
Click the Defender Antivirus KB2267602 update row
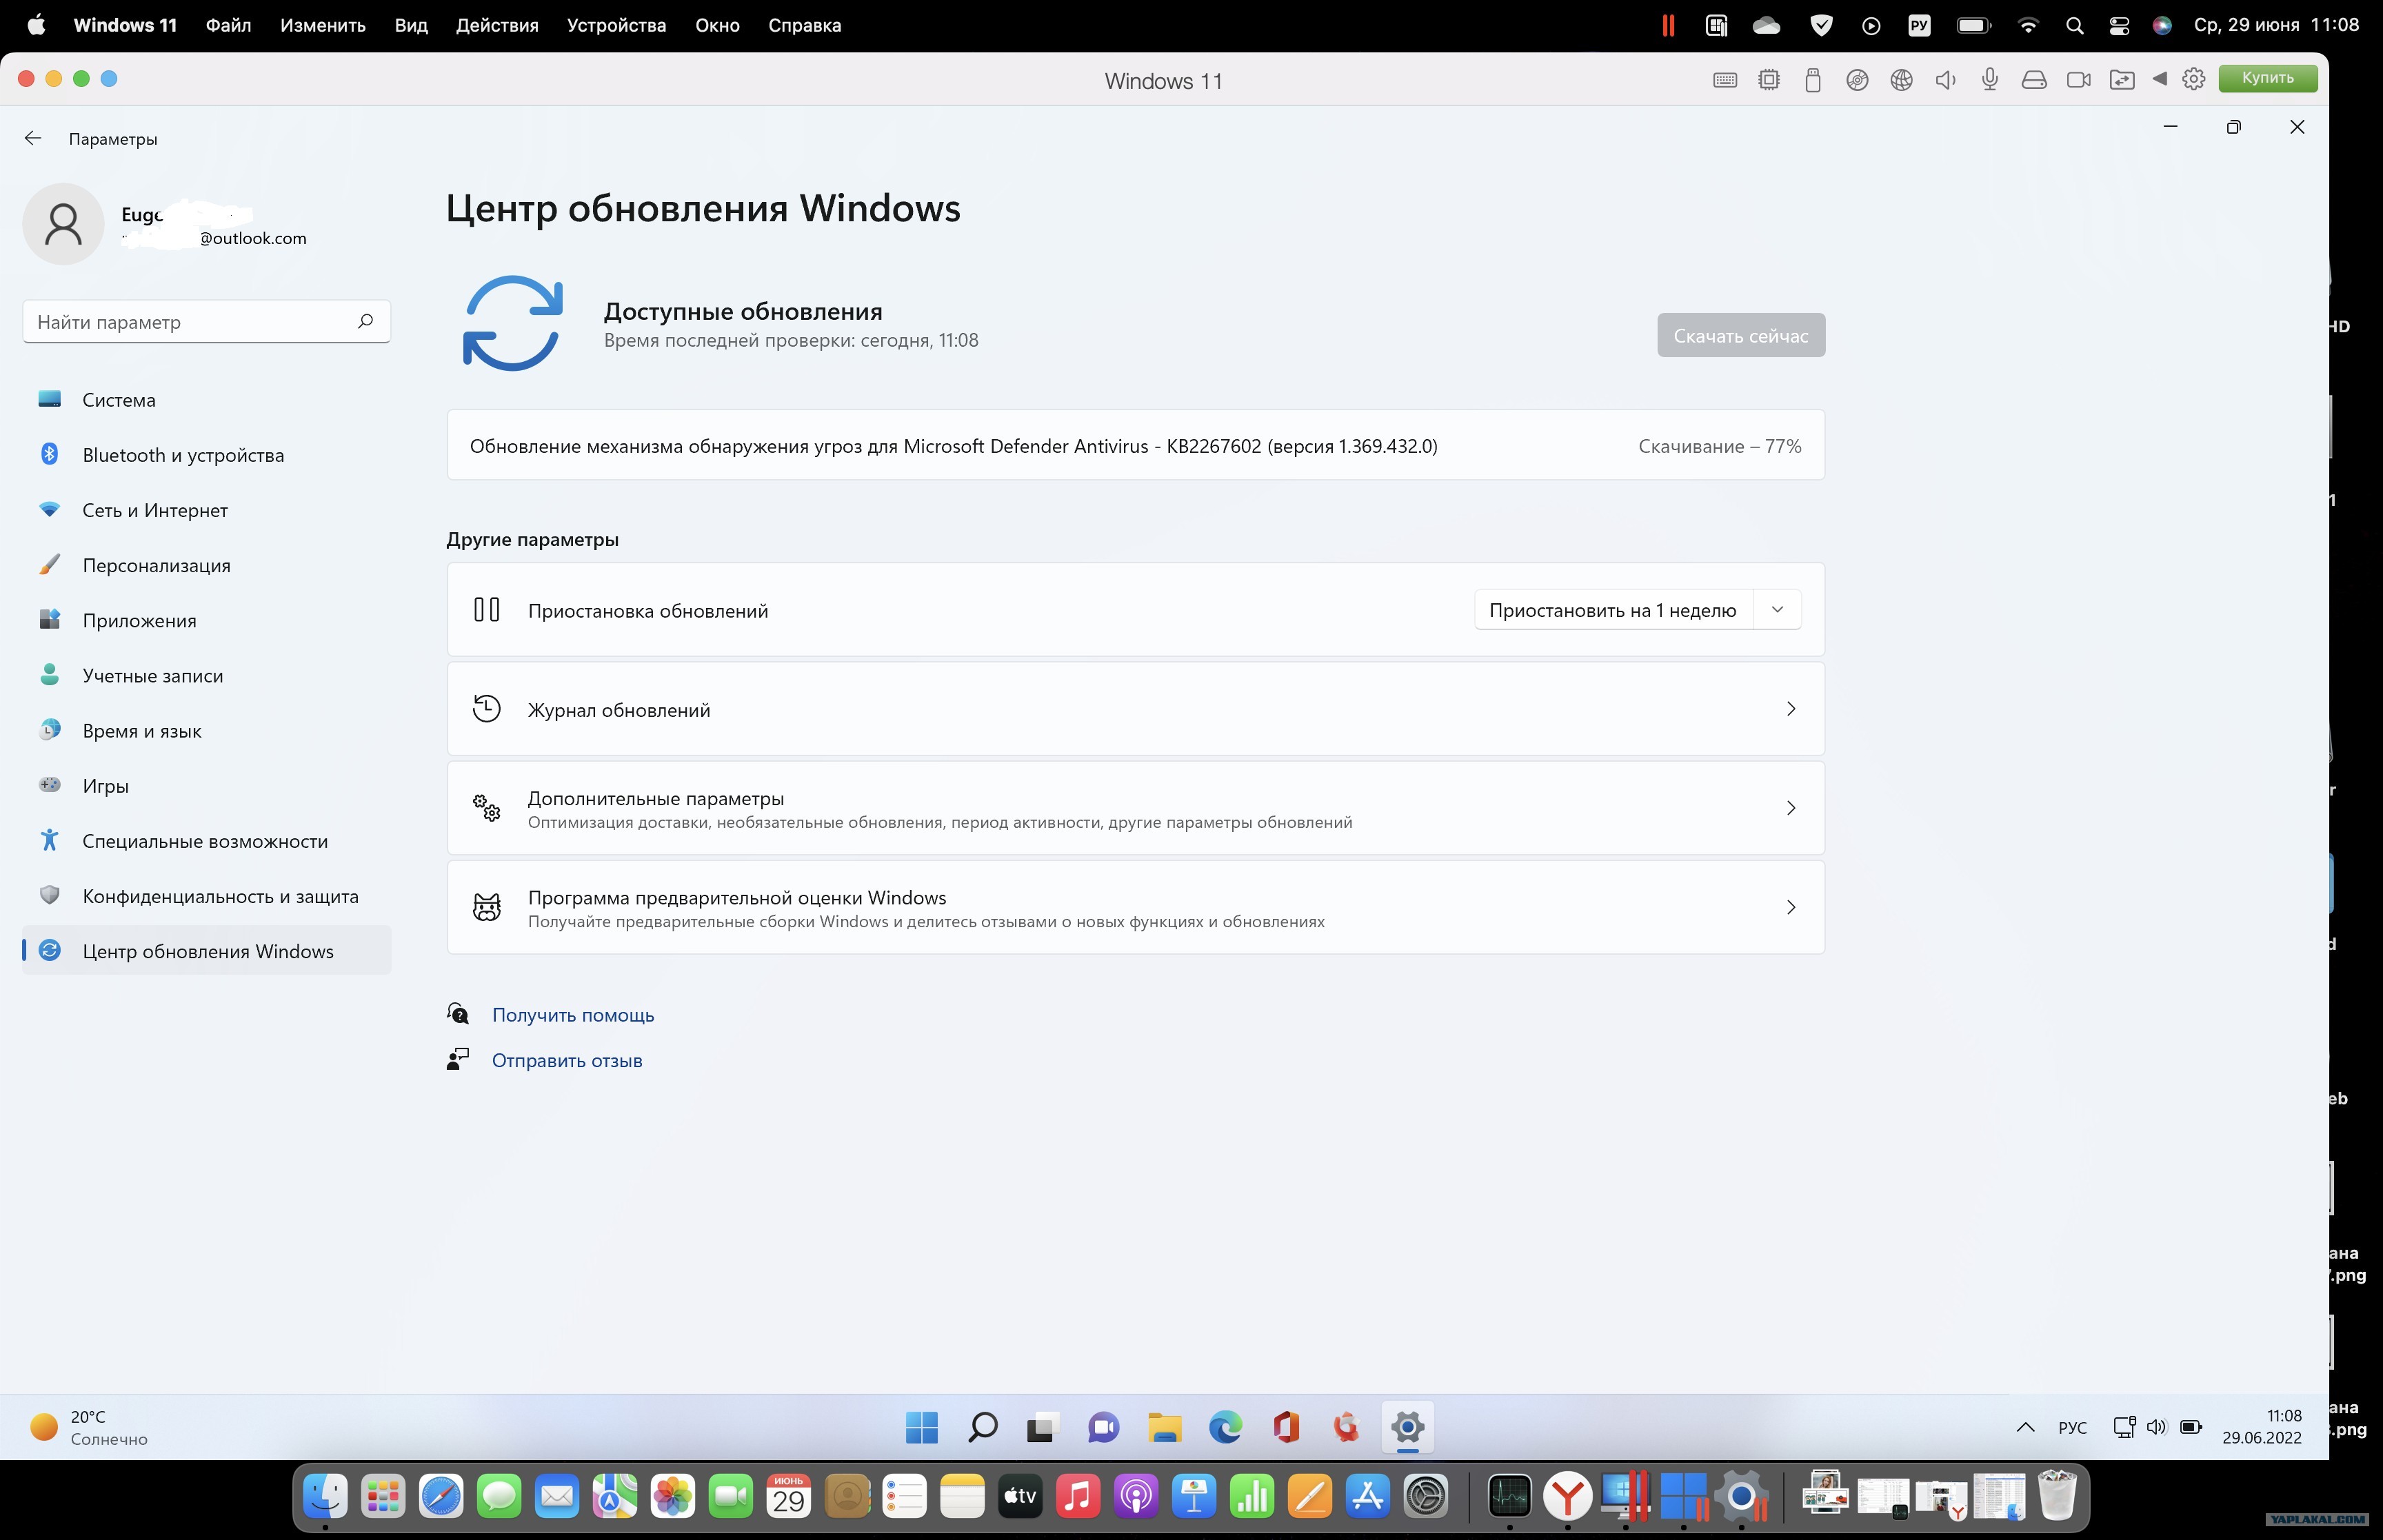[x=1136, y=445]
